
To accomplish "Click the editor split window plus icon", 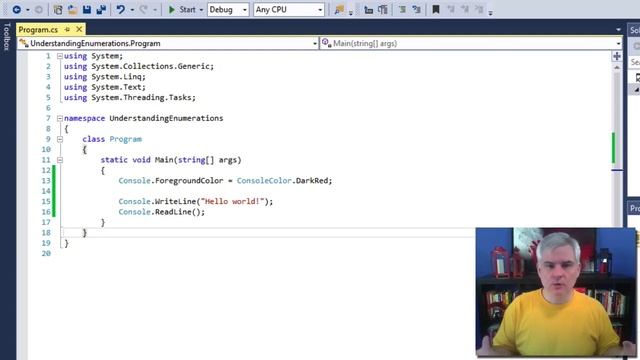I will click(617, 56).
